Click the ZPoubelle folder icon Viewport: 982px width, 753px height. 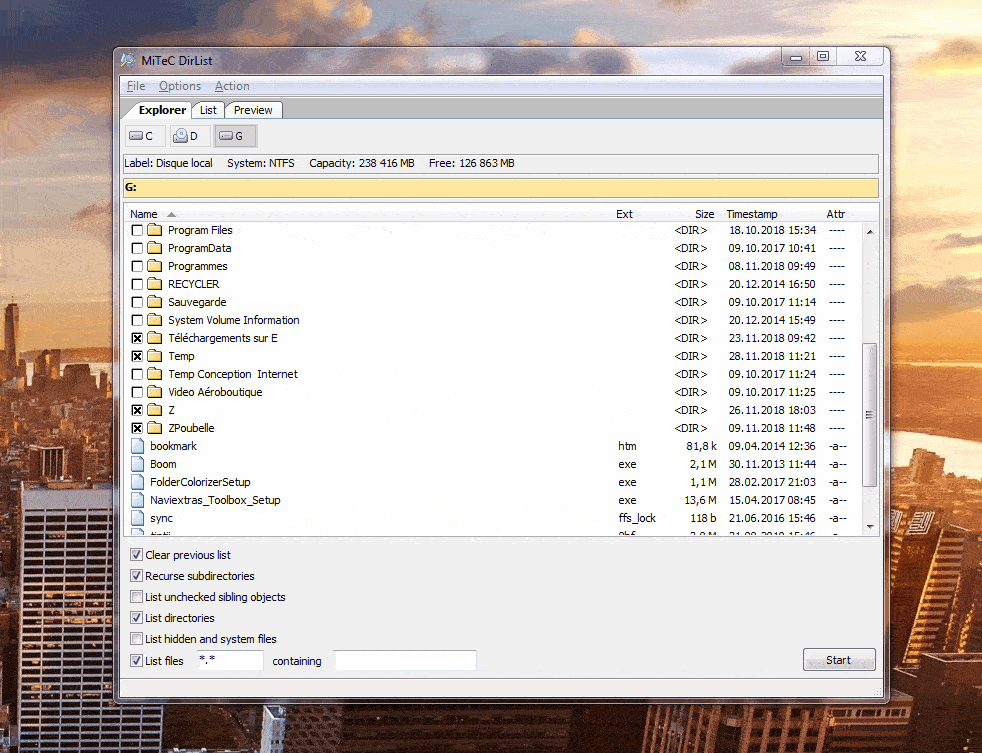click(x=155, y=428)
